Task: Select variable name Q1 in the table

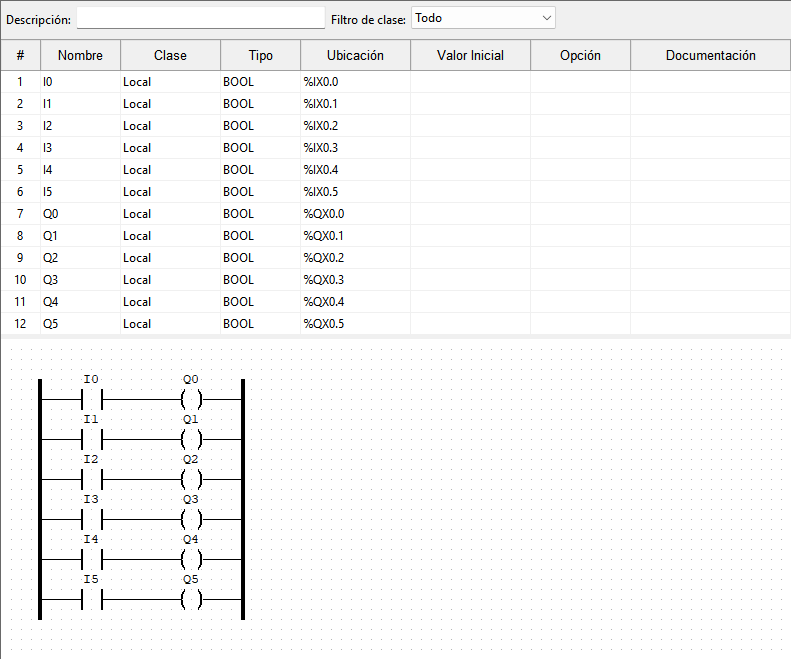Action: point(80,236)
